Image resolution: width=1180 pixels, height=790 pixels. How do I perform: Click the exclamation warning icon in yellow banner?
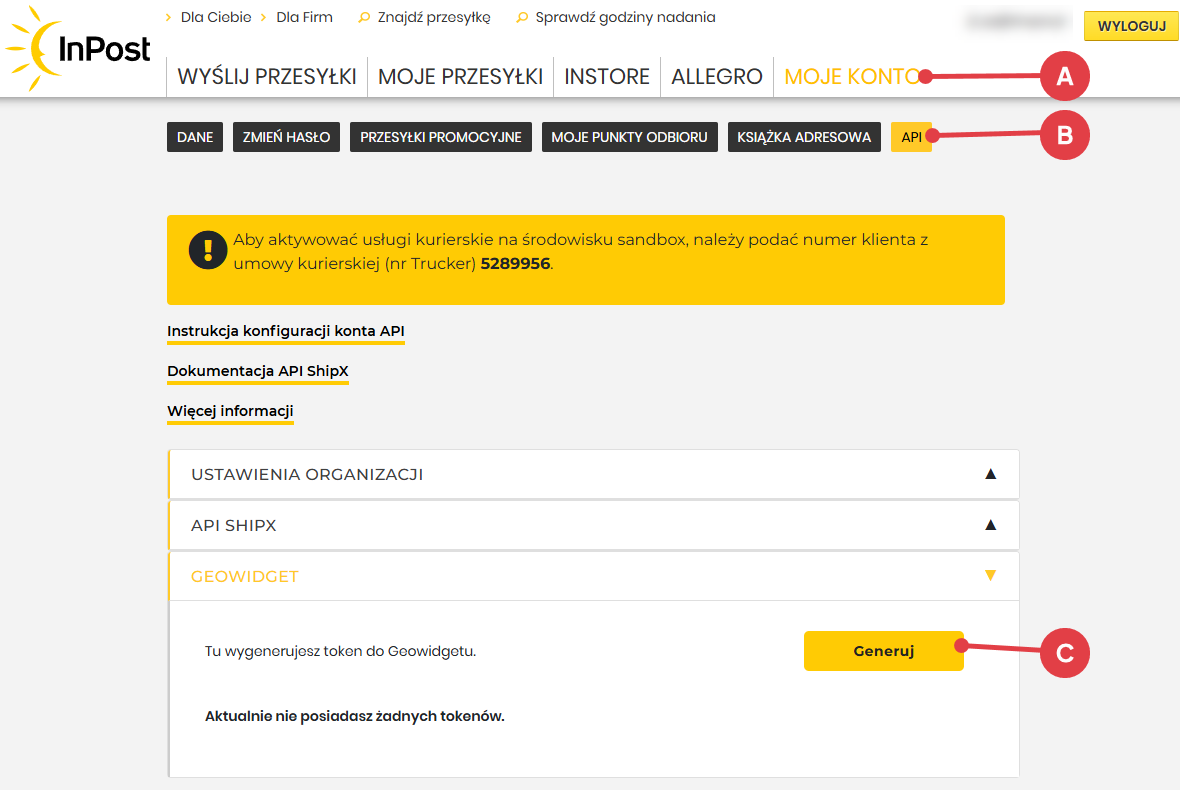click(208, 250)
